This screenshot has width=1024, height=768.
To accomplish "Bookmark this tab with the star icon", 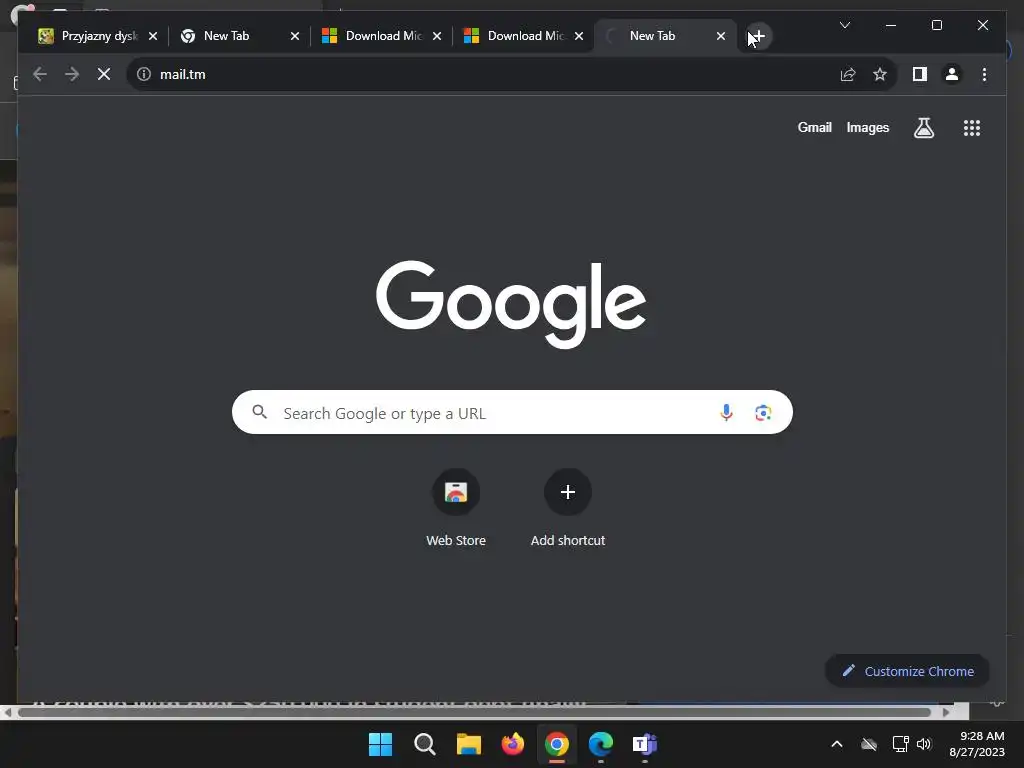I will point(880,74).
